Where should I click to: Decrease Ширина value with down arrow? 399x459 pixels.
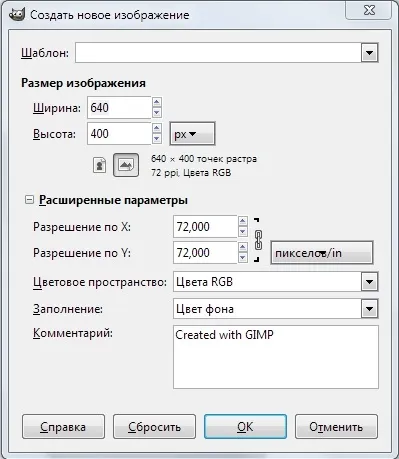pyautogui.click(x=157, y=113)
